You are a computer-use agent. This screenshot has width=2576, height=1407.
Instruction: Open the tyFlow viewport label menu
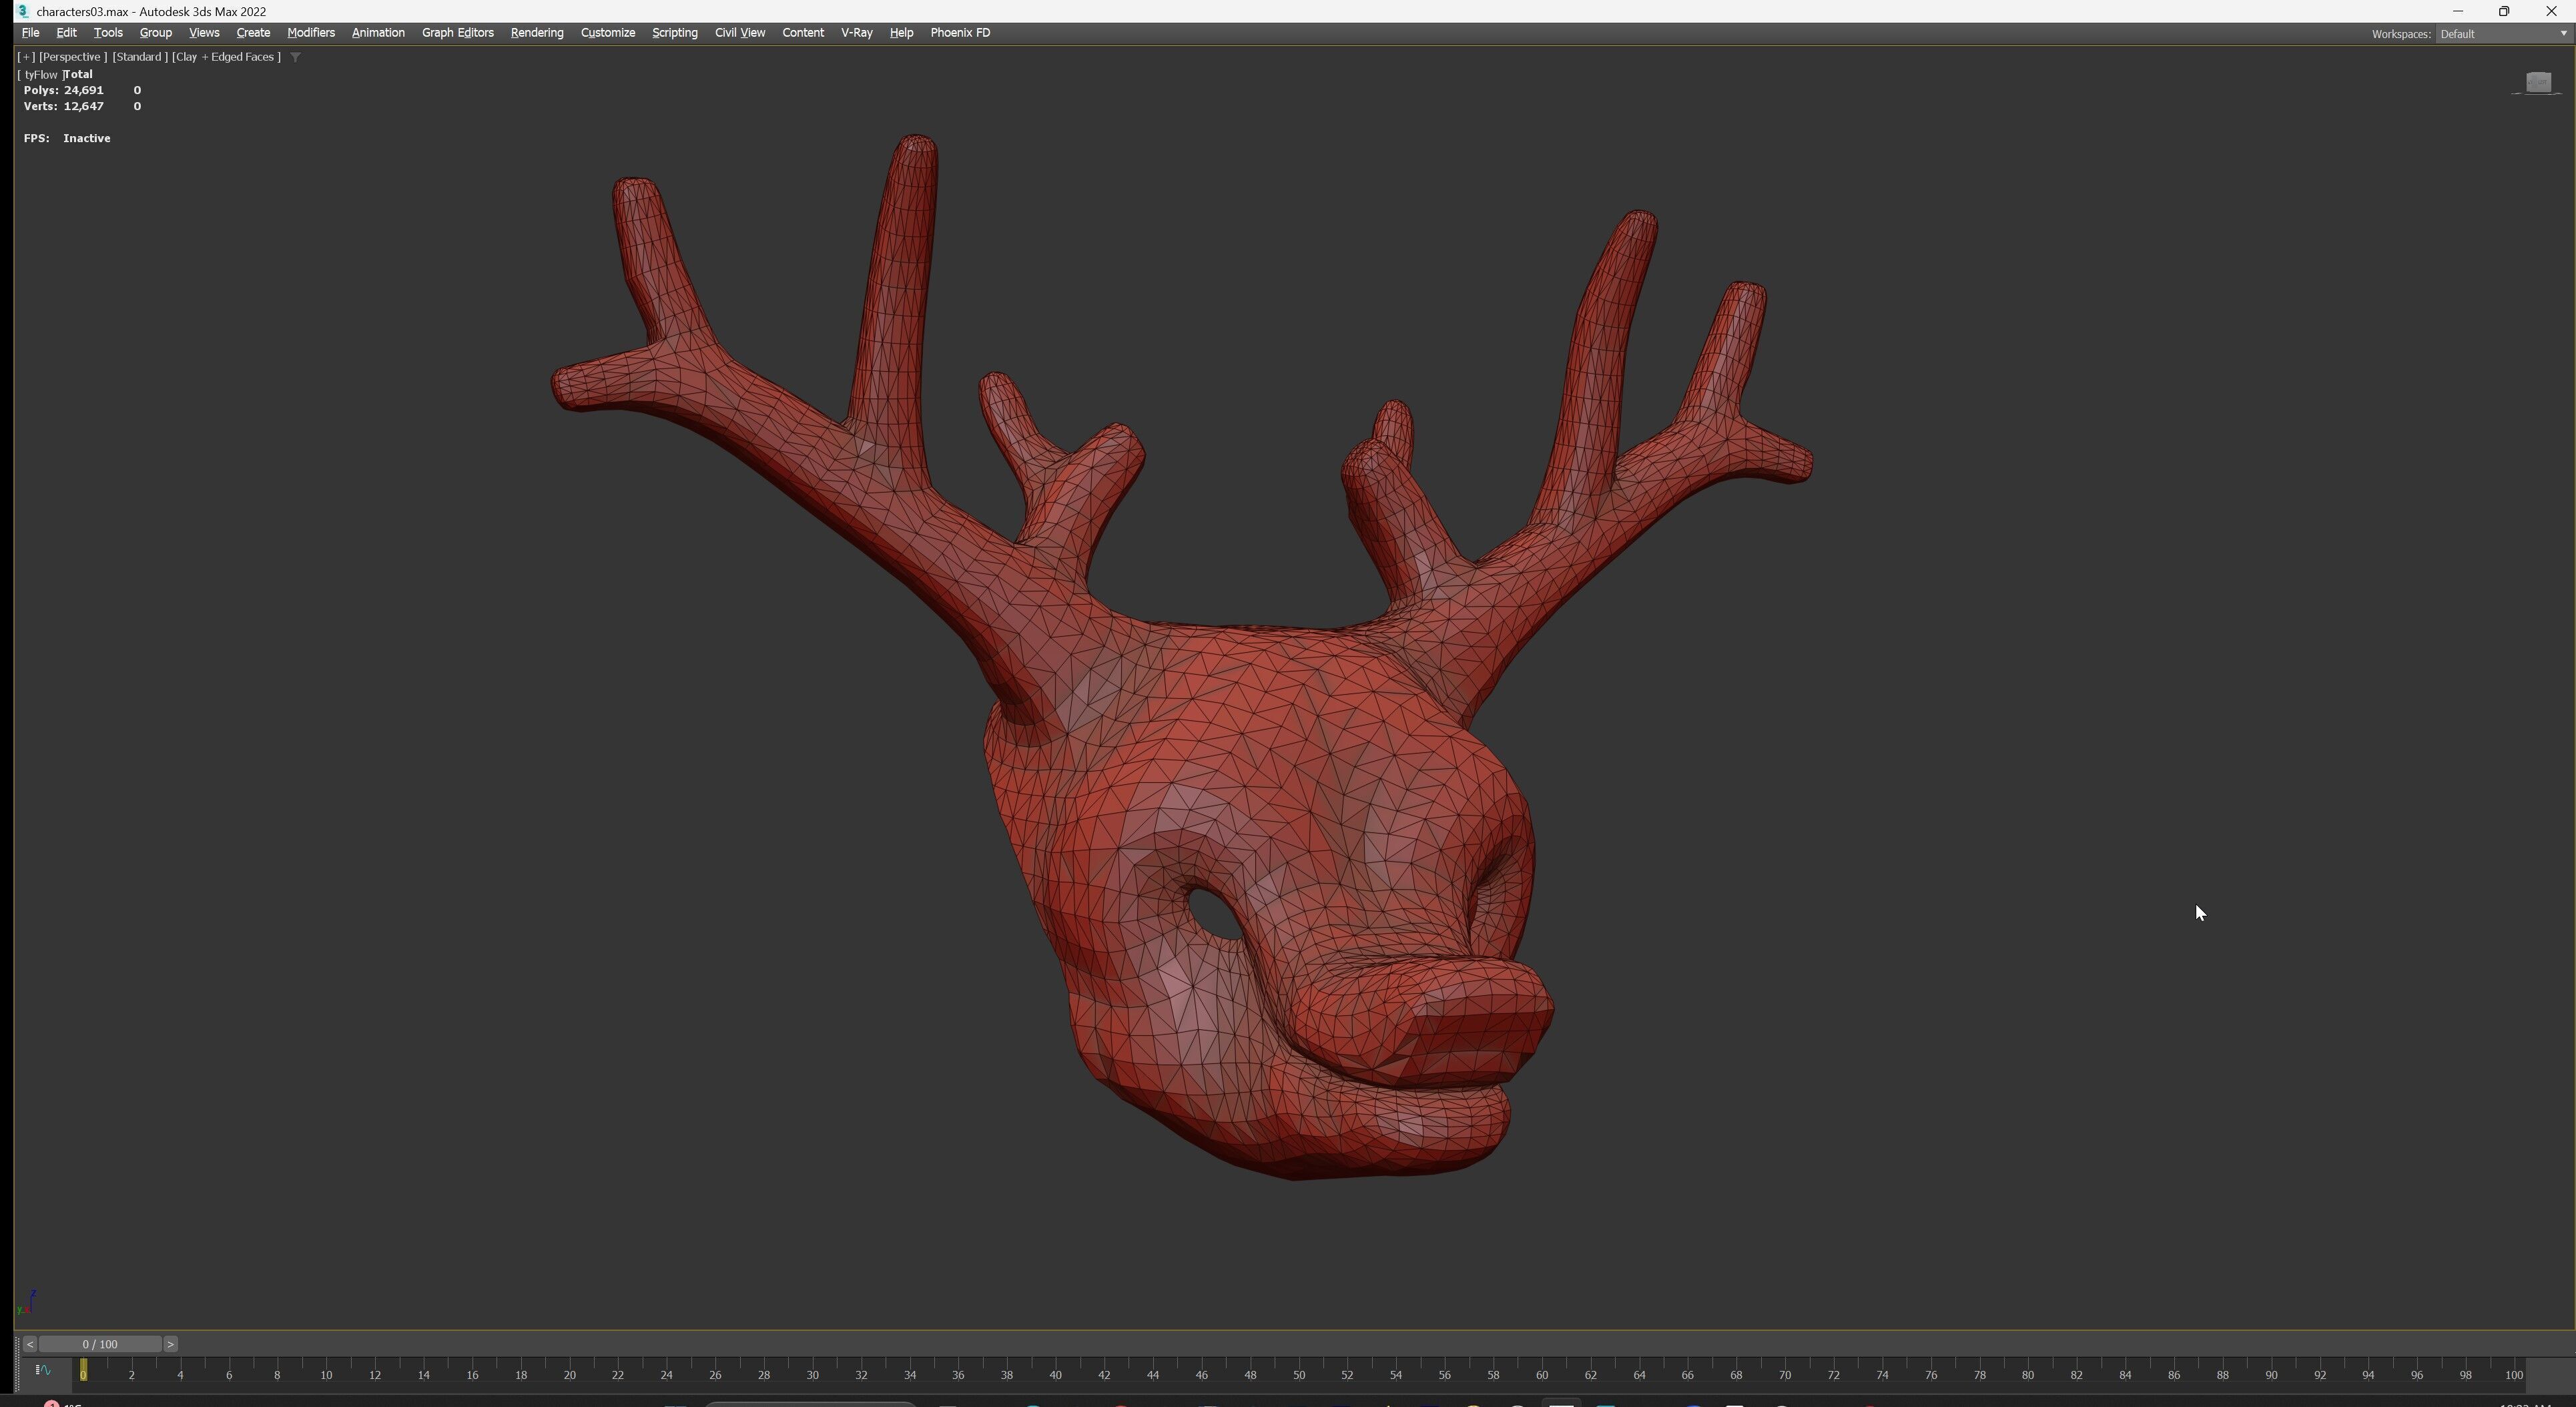(41, 74)
